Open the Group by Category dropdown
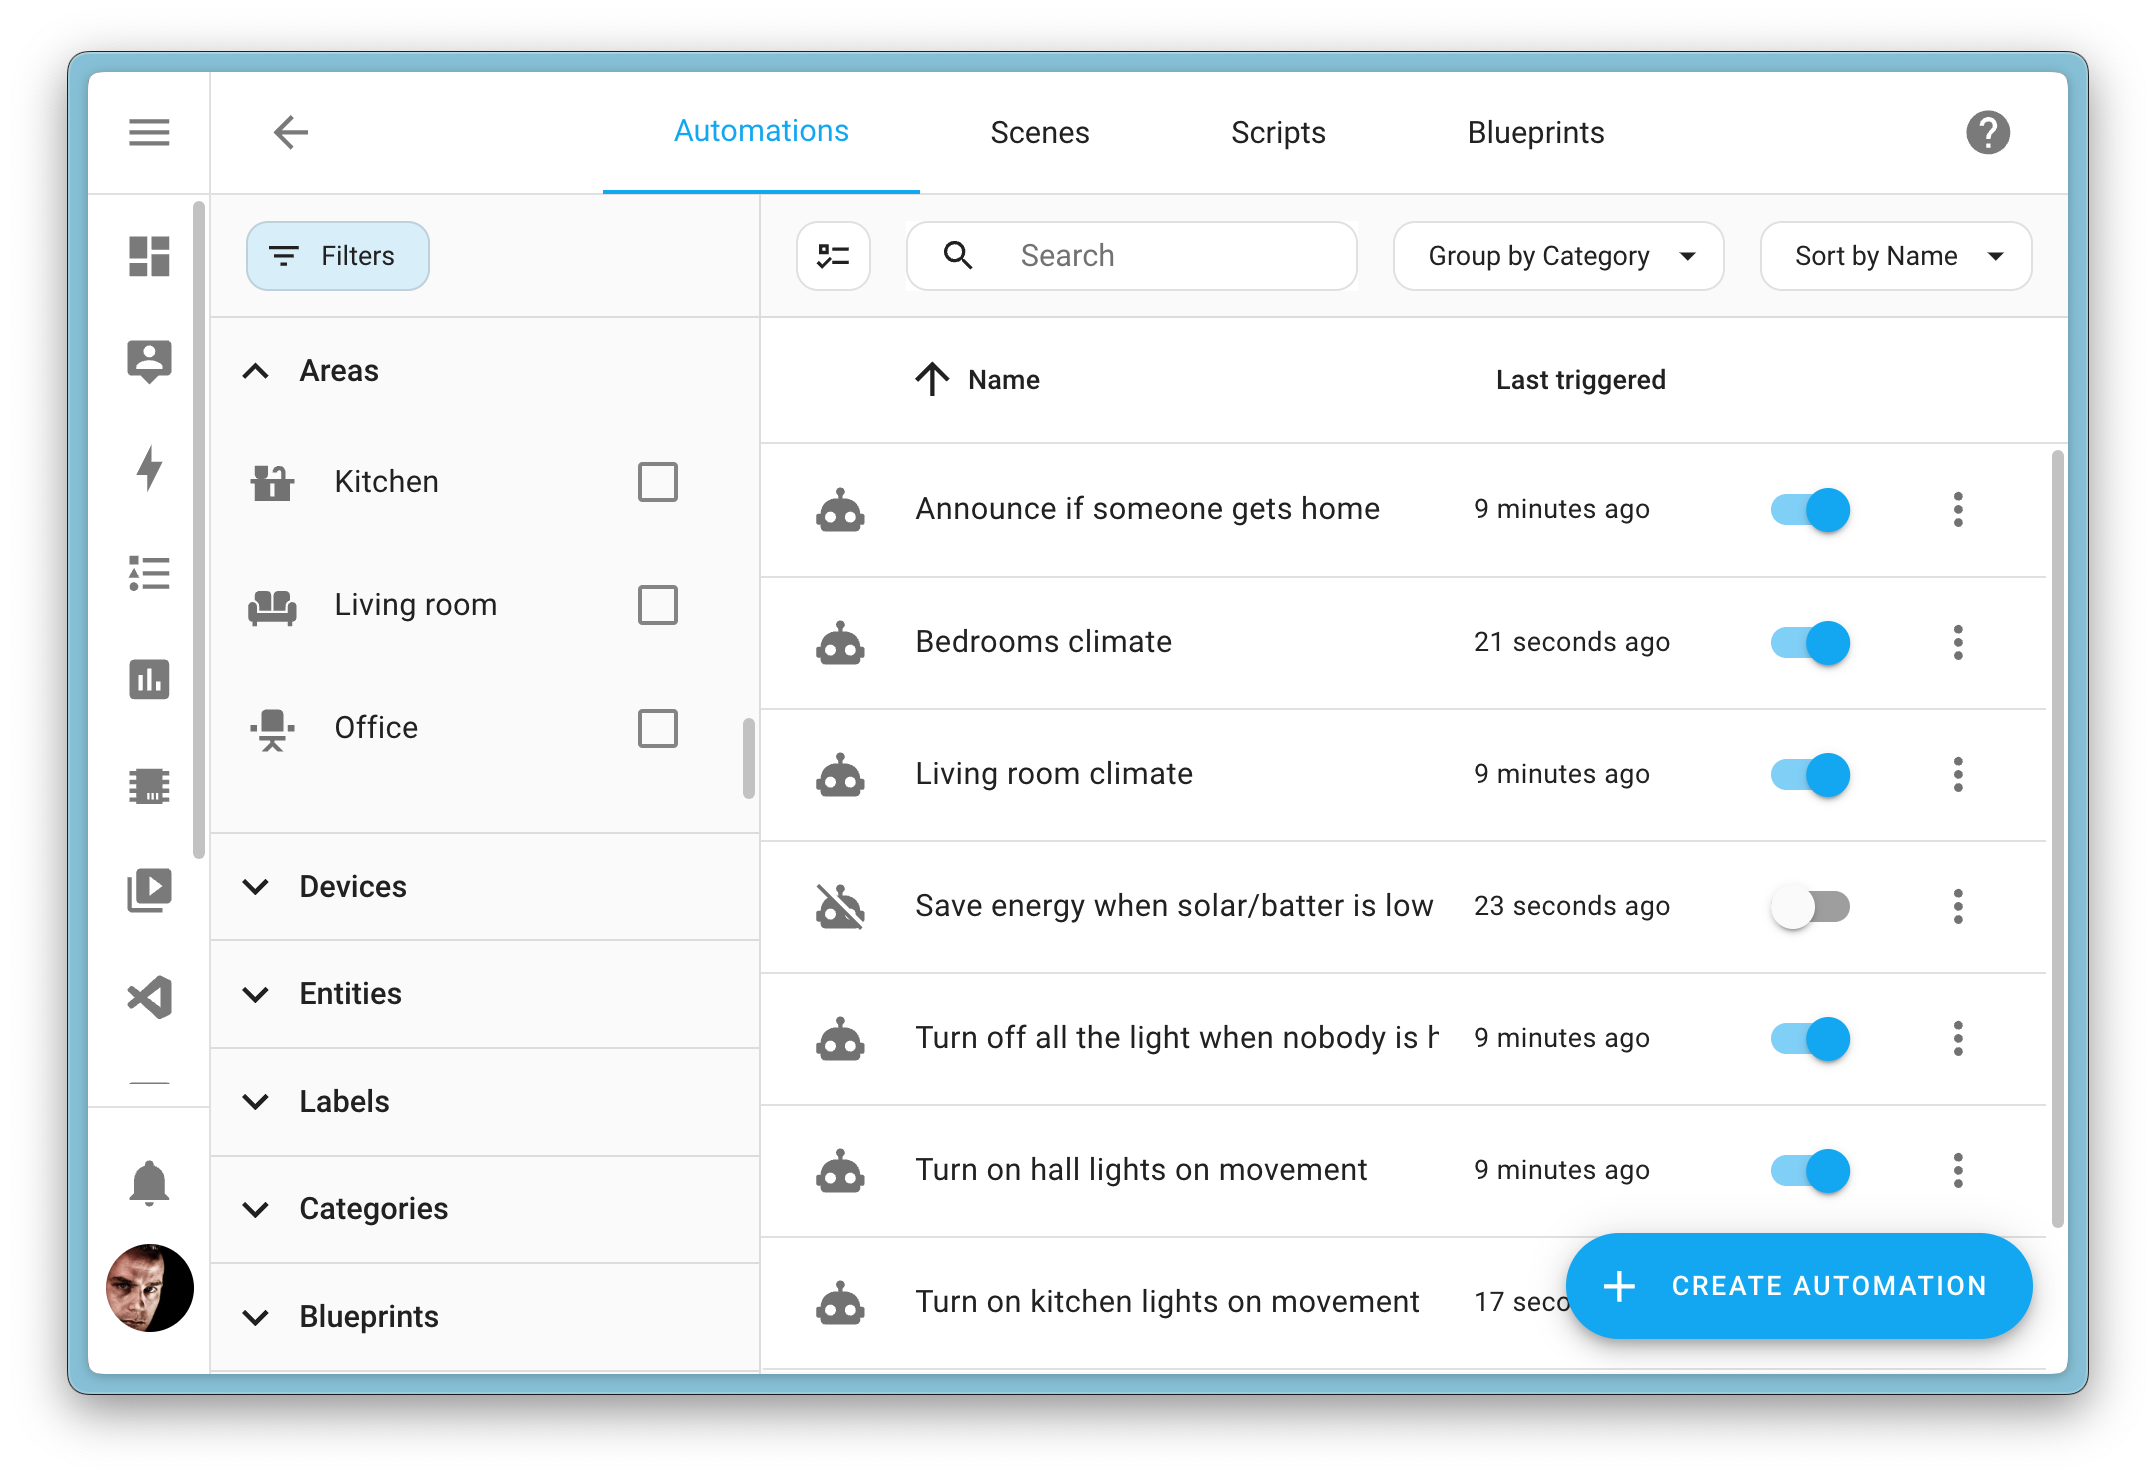Viewport: 2156px width, 1478px height. [x=1558, y=256]
